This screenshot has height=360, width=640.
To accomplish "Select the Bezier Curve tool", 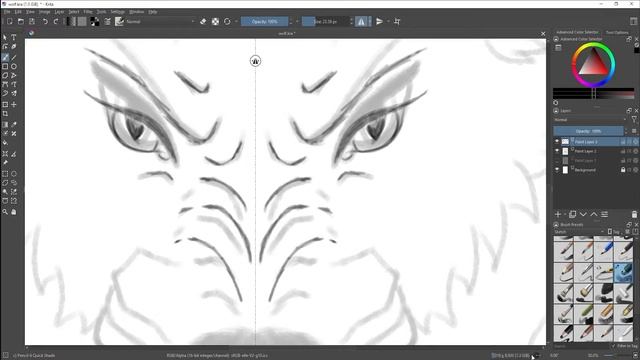I will point(5,84).
